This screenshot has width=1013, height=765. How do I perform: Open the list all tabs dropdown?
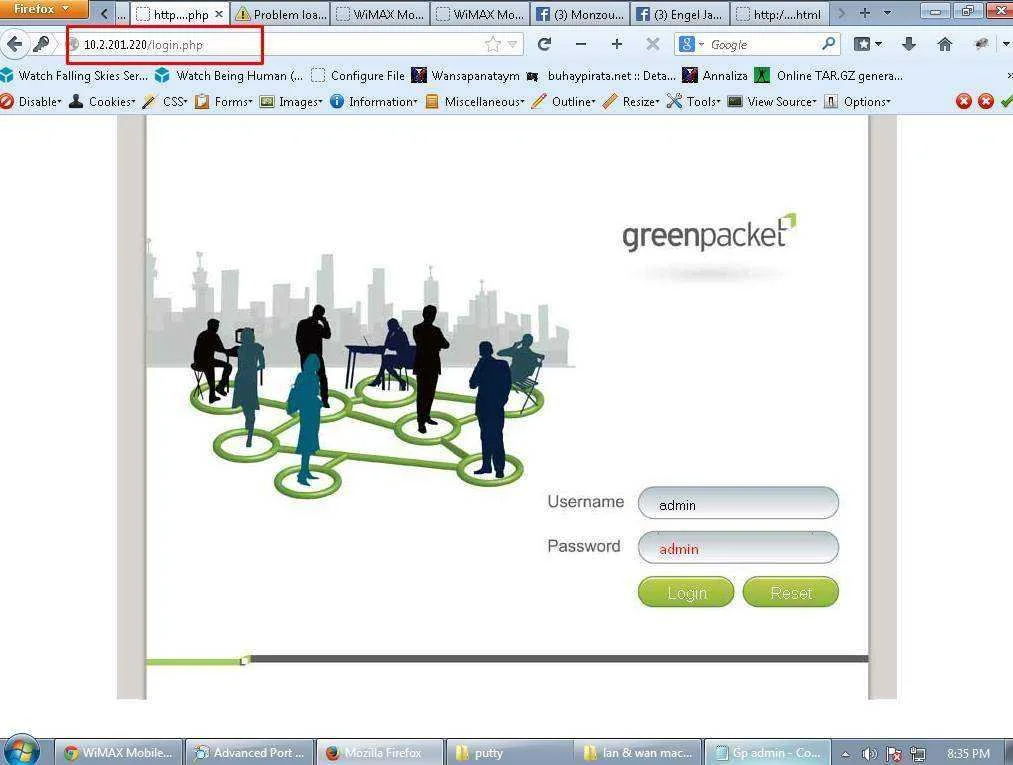(x=888, y=13)
